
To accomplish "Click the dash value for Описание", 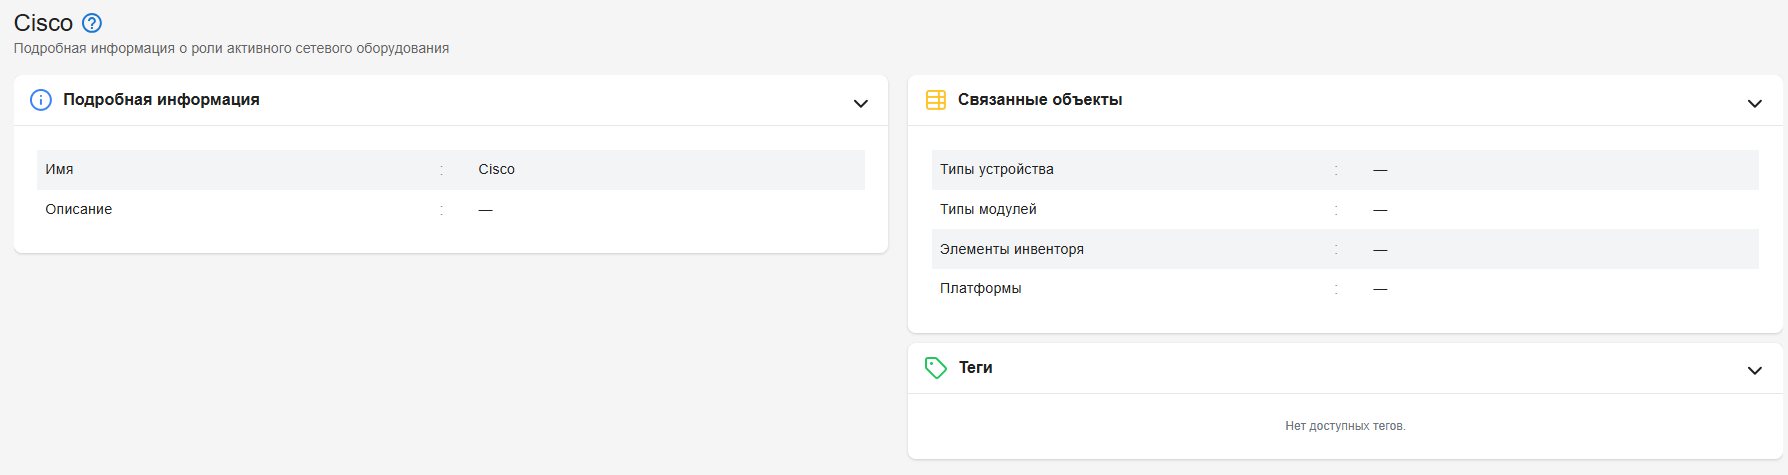I will [x=485, y=210].
